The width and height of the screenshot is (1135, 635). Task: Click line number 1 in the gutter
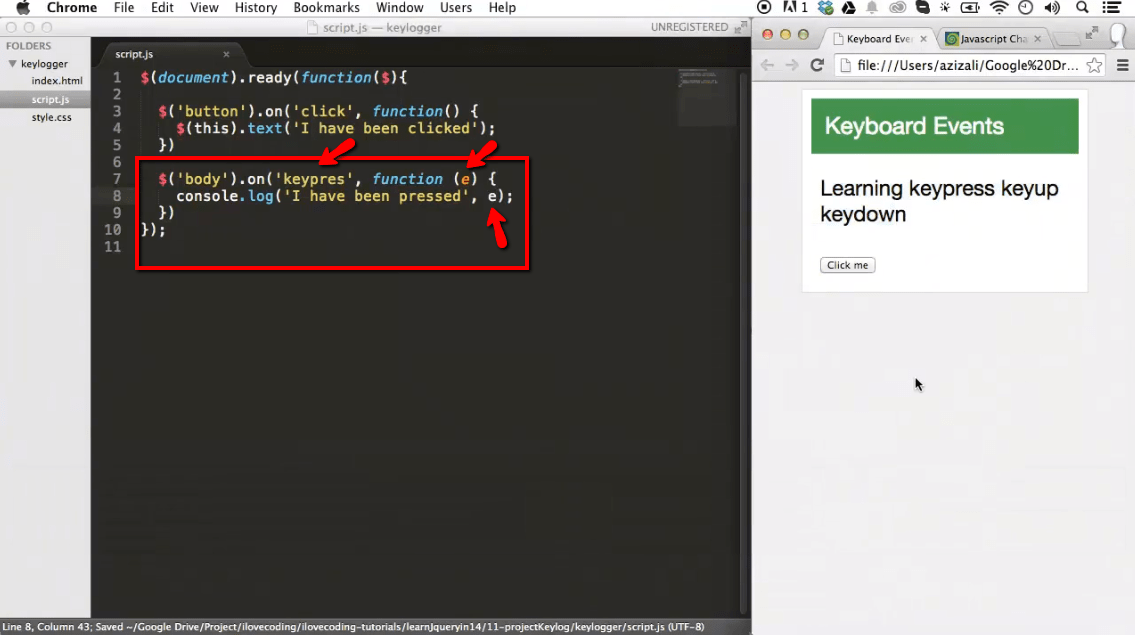(117, 77)
